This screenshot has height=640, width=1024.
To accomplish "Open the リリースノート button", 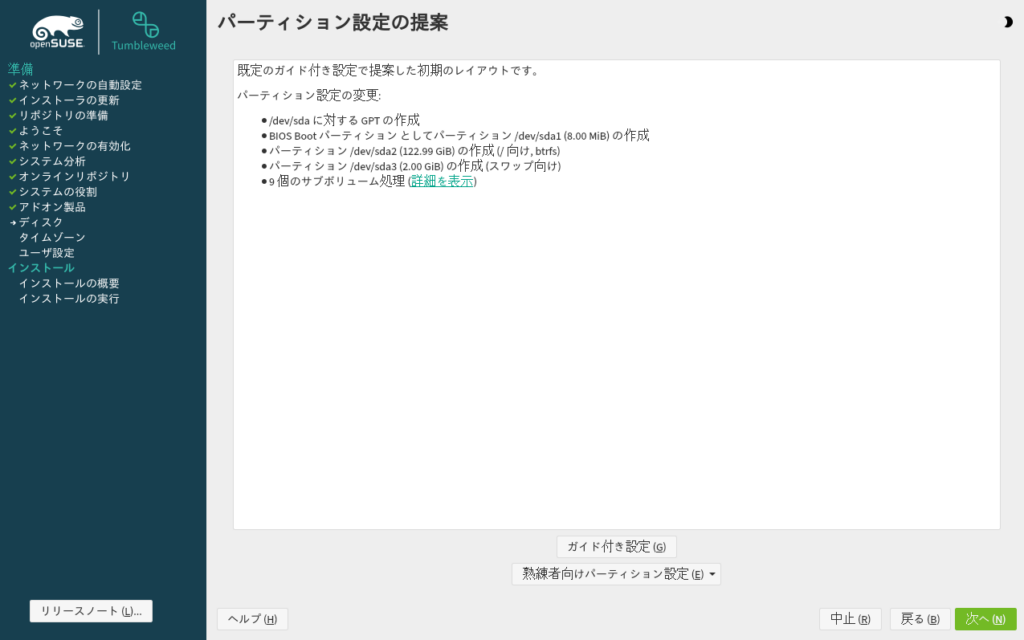I will point(91,611).
